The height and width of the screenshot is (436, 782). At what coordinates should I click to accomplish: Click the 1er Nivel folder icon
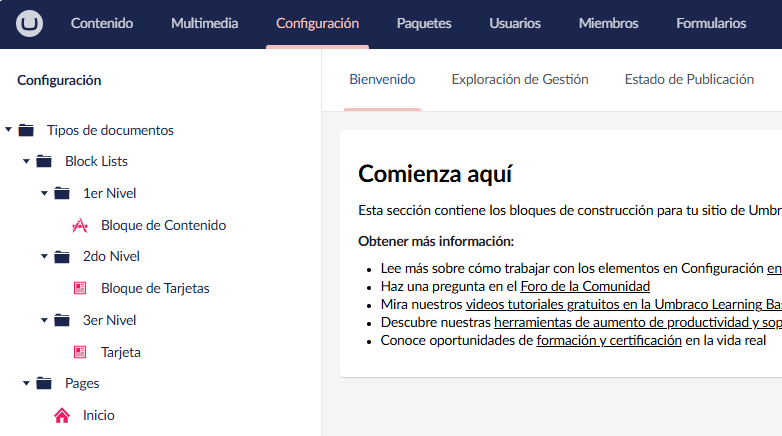pyautogui.click(x=62, y=193)
